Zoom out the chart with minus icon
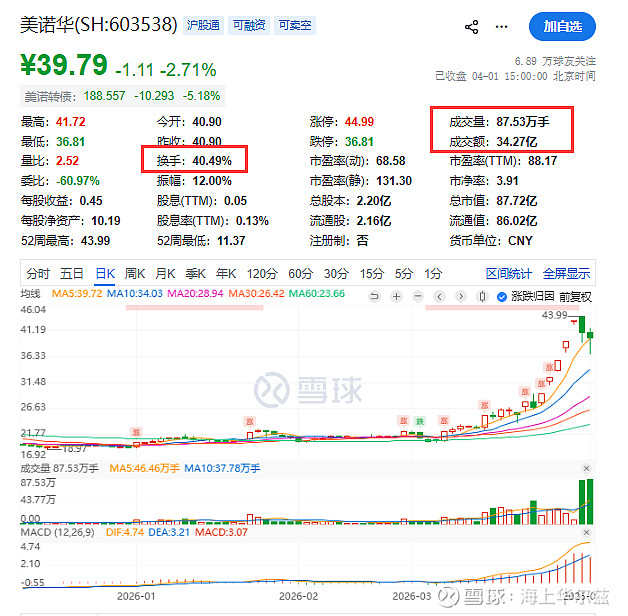 (x=418, y=296)
